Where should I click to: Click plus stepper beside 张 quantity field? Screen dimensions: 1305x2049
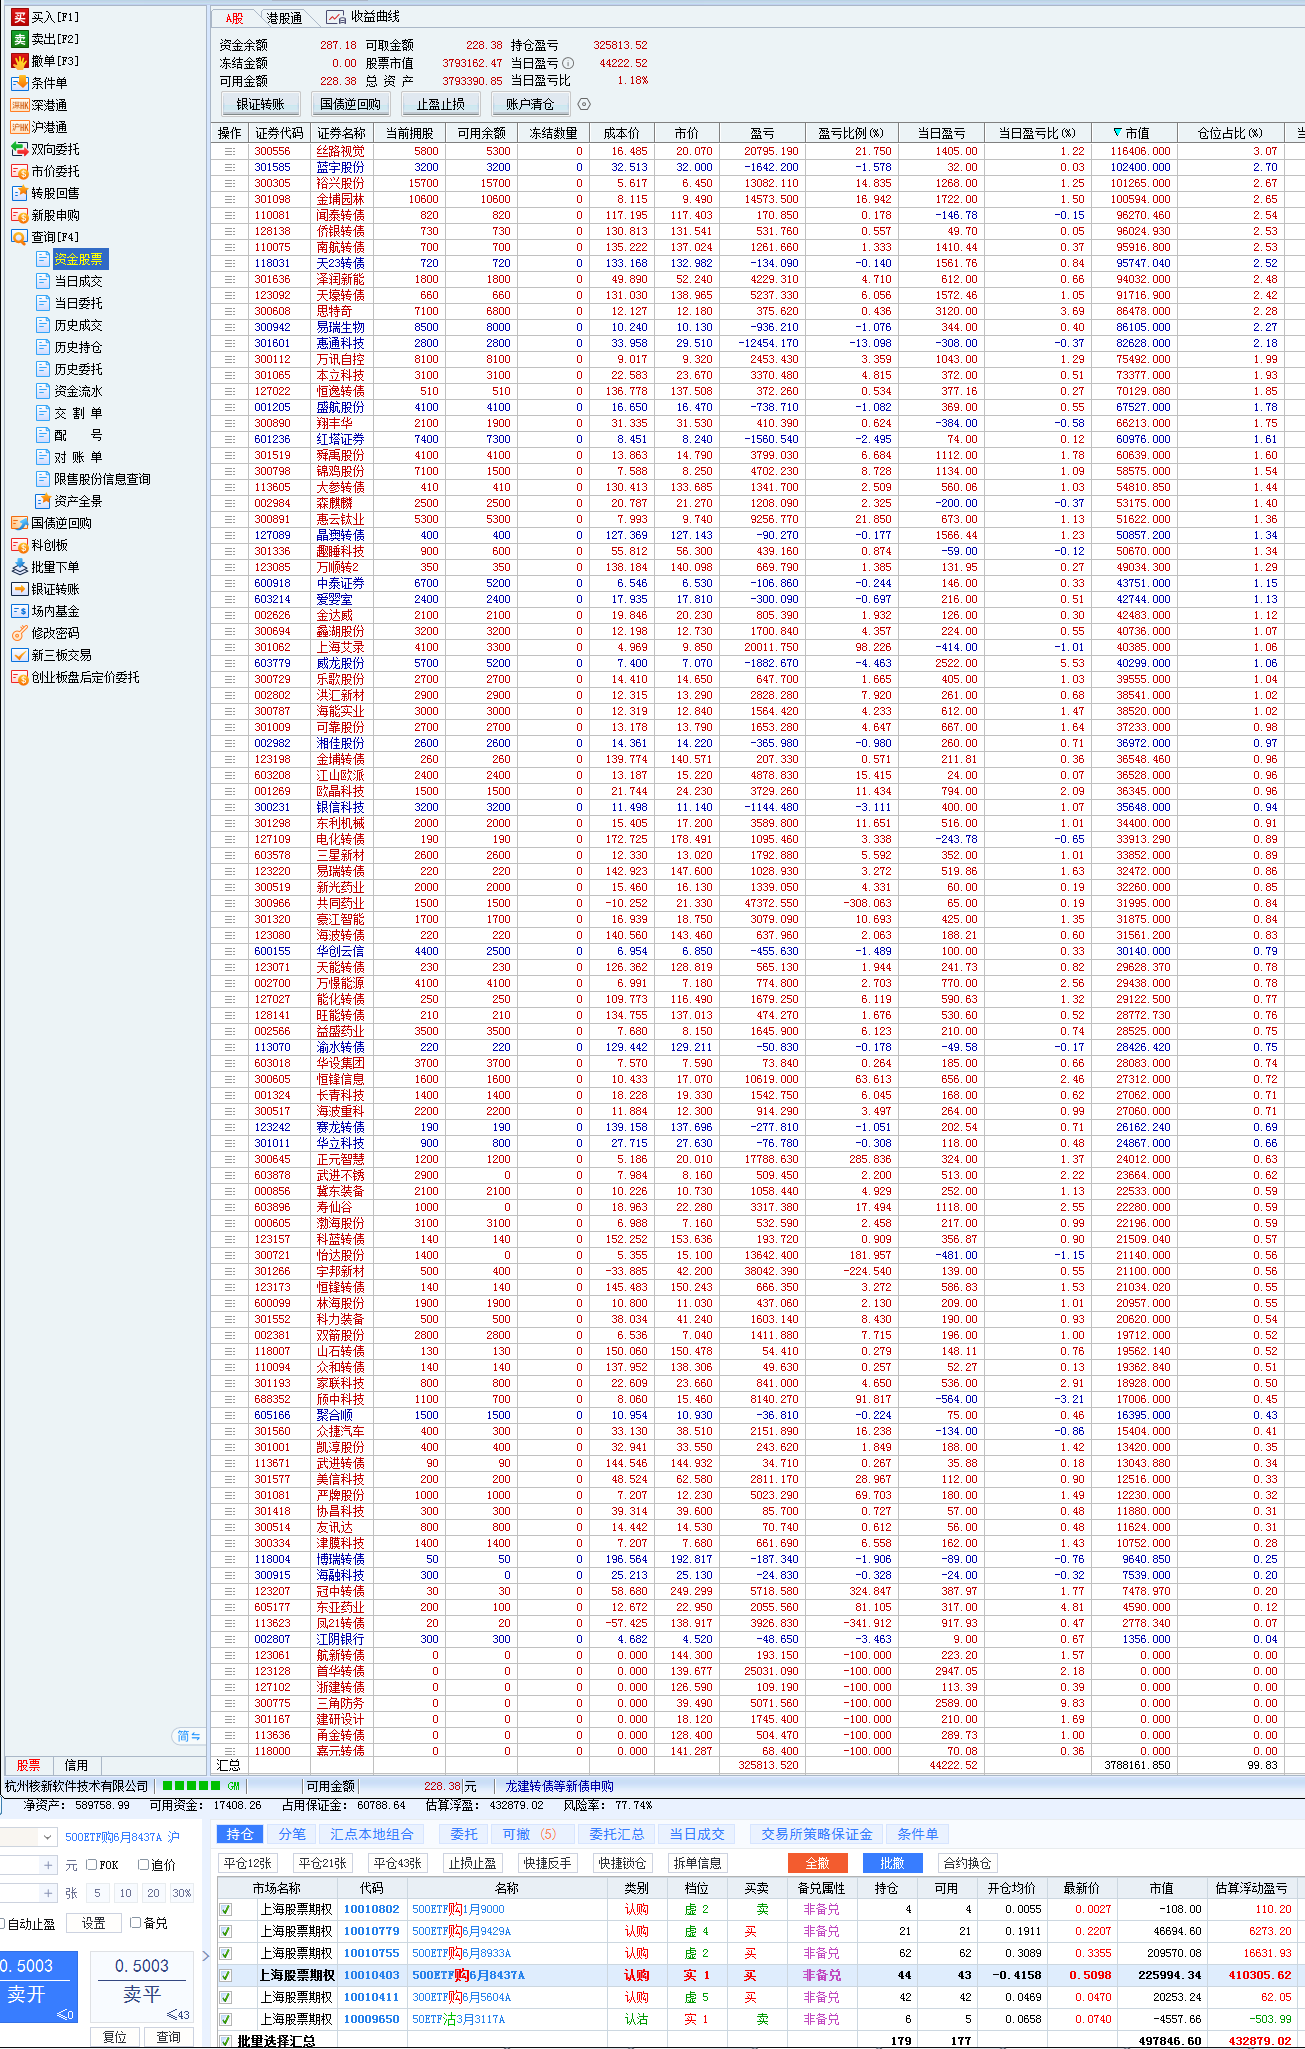[x=48, y=1893]
